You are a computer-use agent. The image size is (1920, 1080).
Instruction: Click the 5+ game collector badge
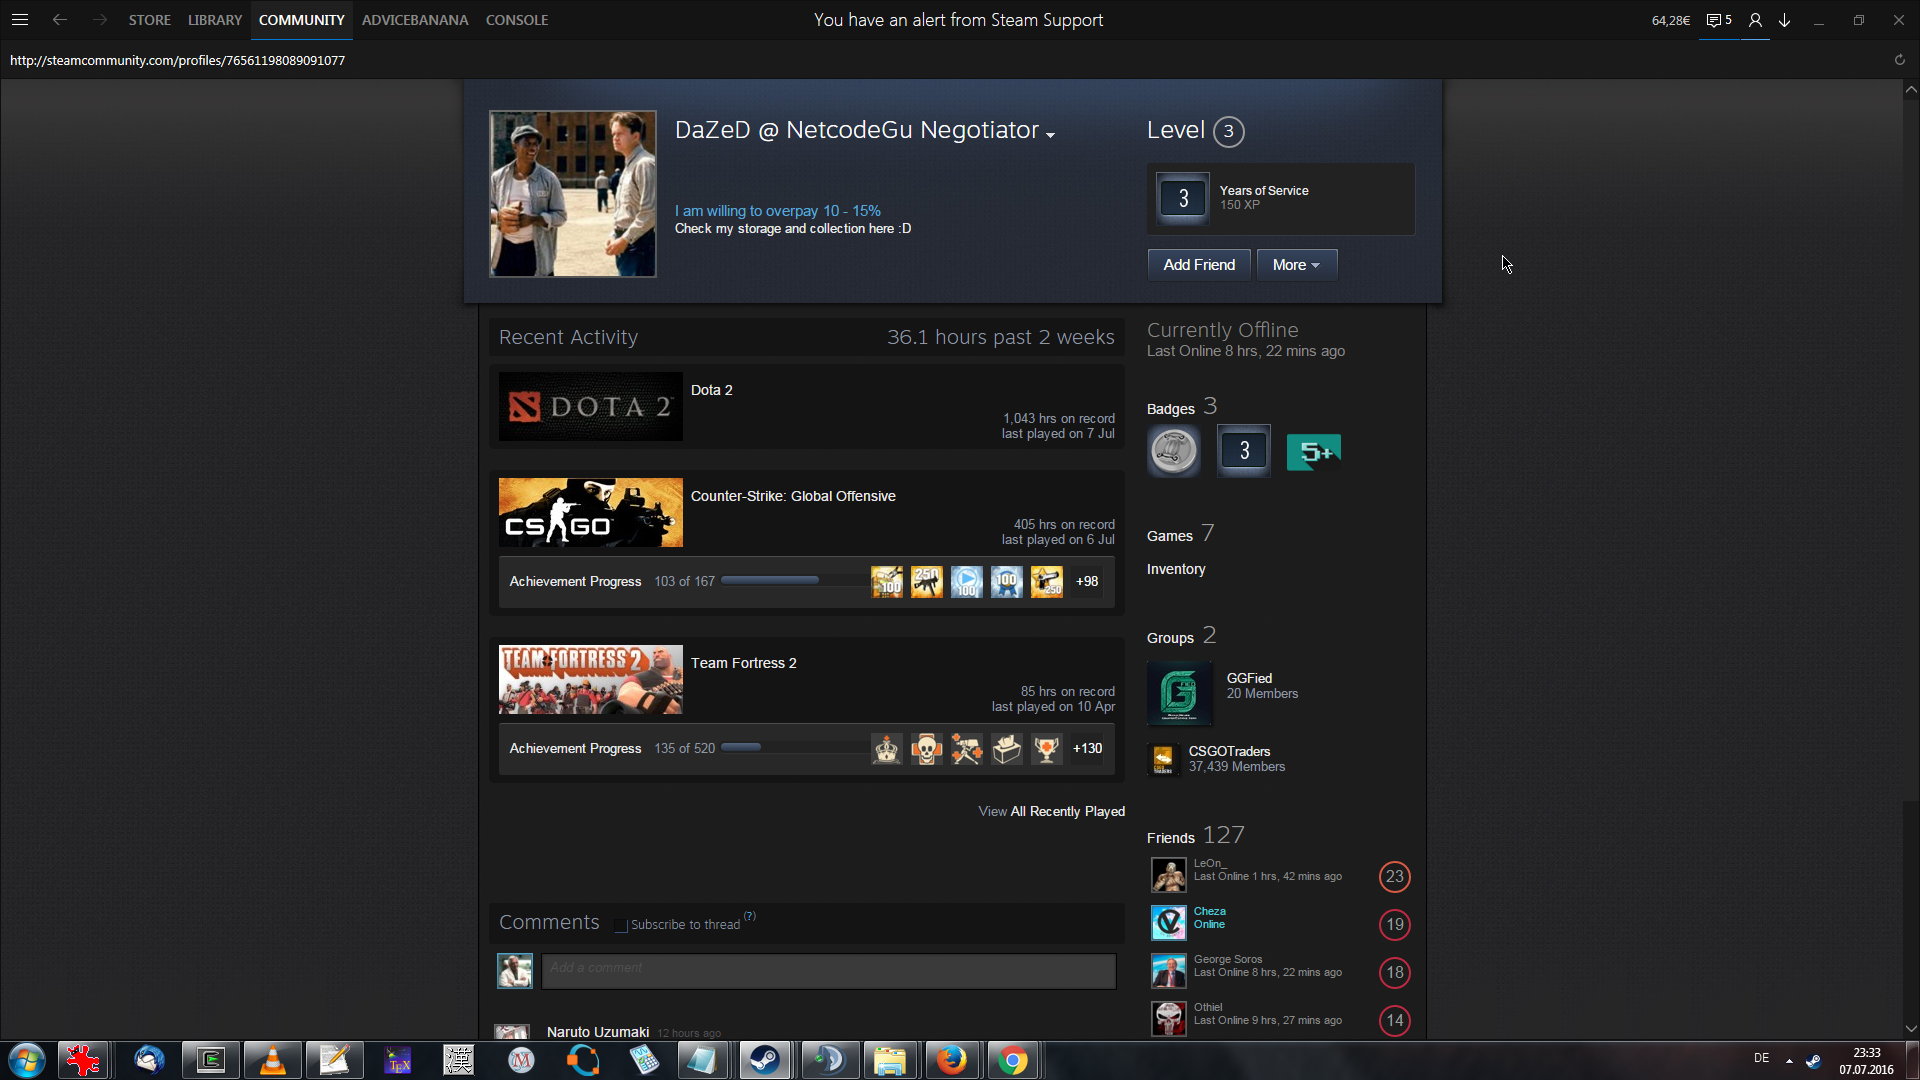[x=1313, y=452]
